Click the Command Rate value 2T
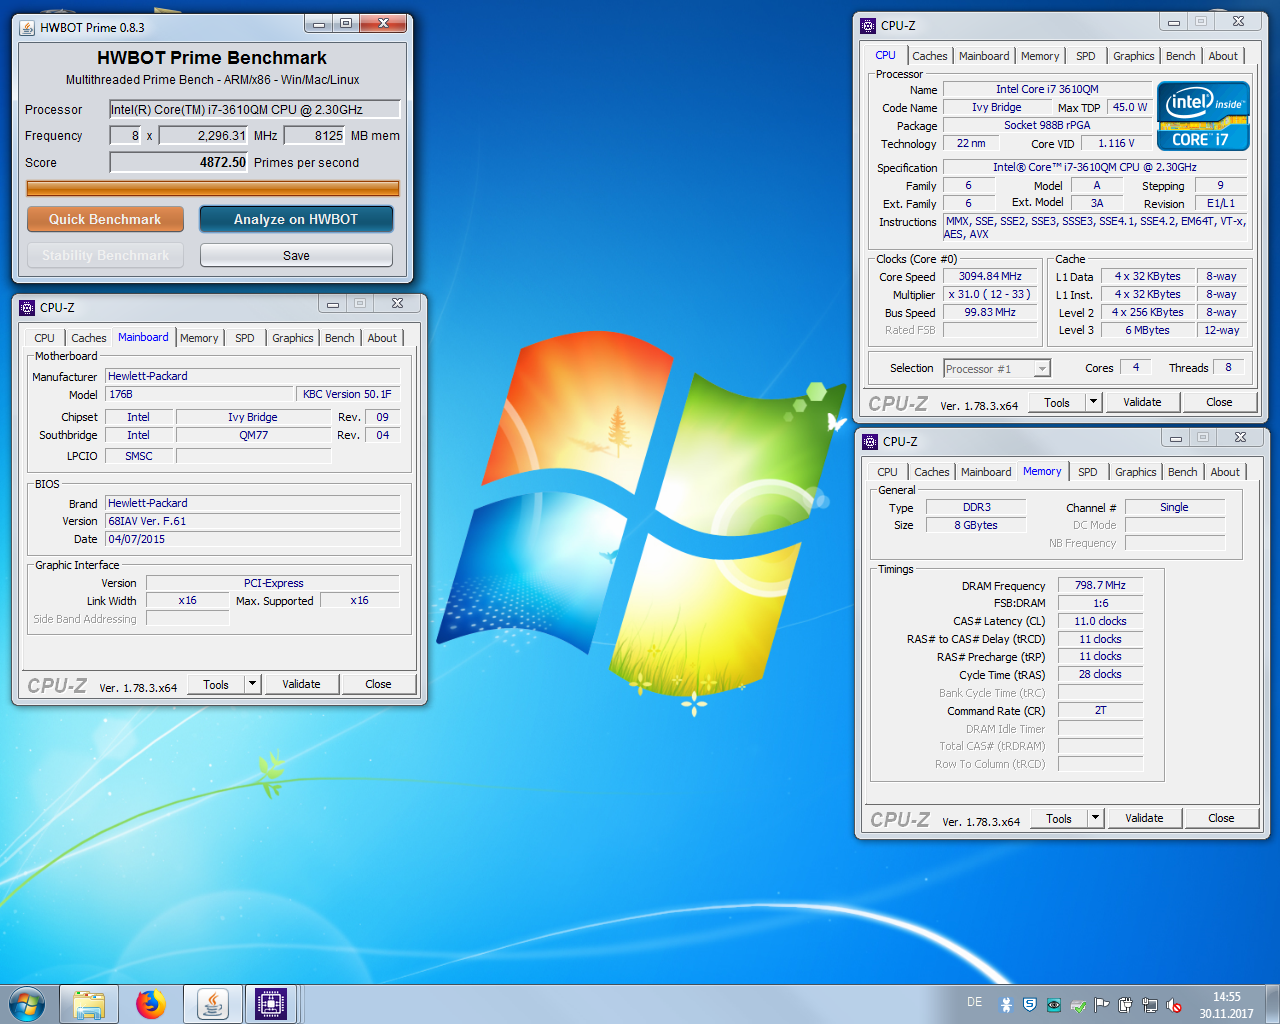This screenshot has height=1024, width=1280. (x=1100, y=710)
